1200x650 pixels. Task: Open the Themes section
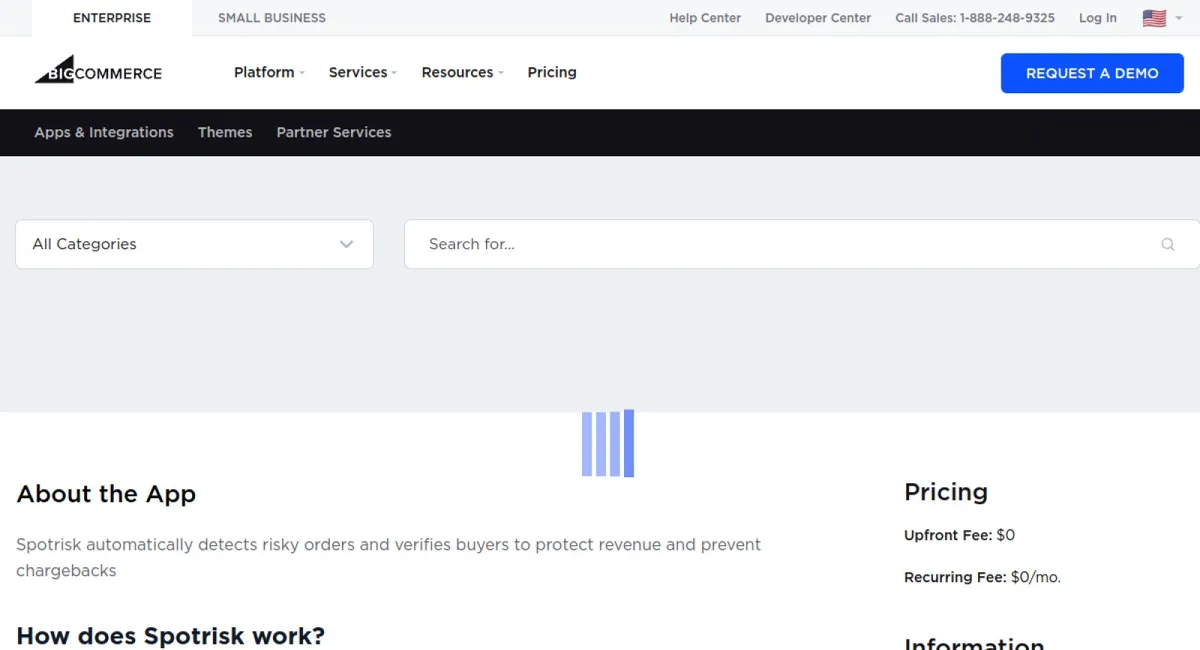pyautogui.click(x=225, y=132)
